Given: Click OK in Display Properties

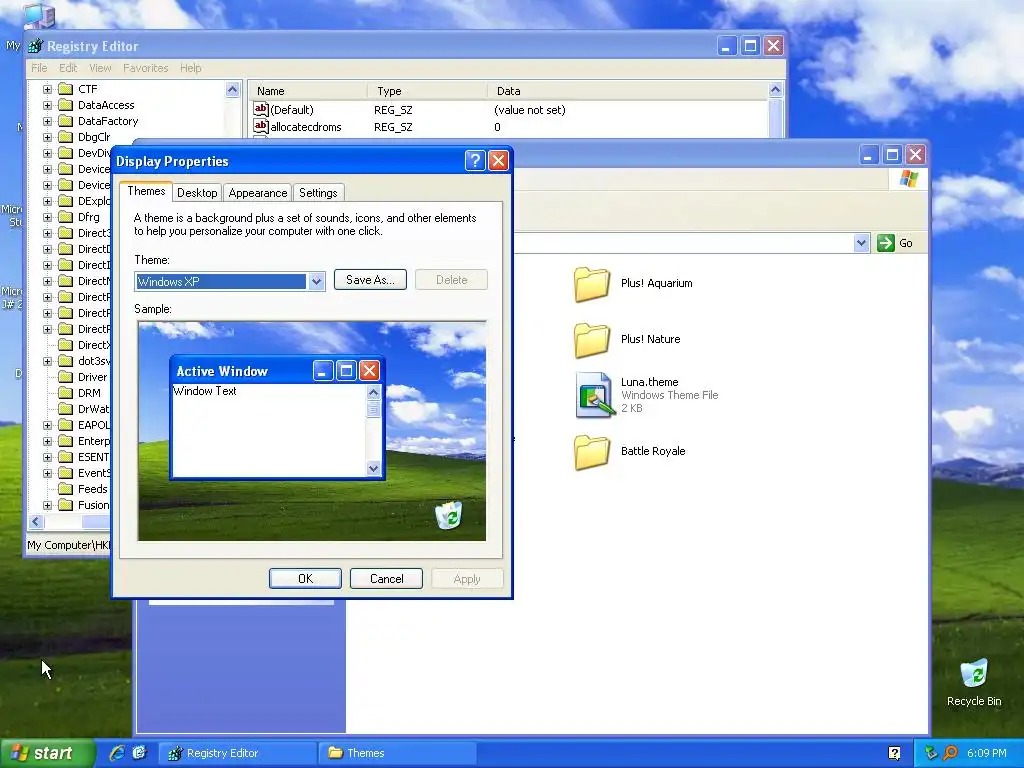Looking at the screenshot, I should click(x=305, y=579).
